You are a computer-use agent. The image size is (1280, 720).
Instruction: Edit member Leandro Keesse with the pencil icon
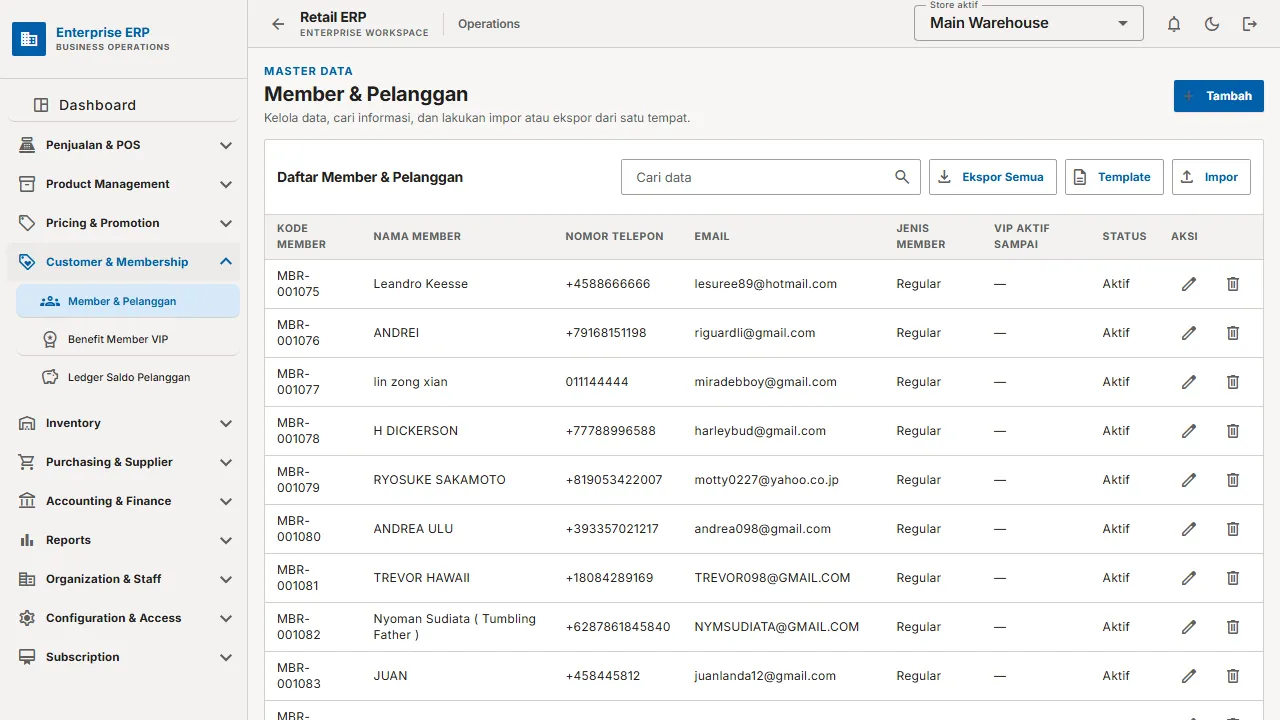click(x=1189, y=284)
